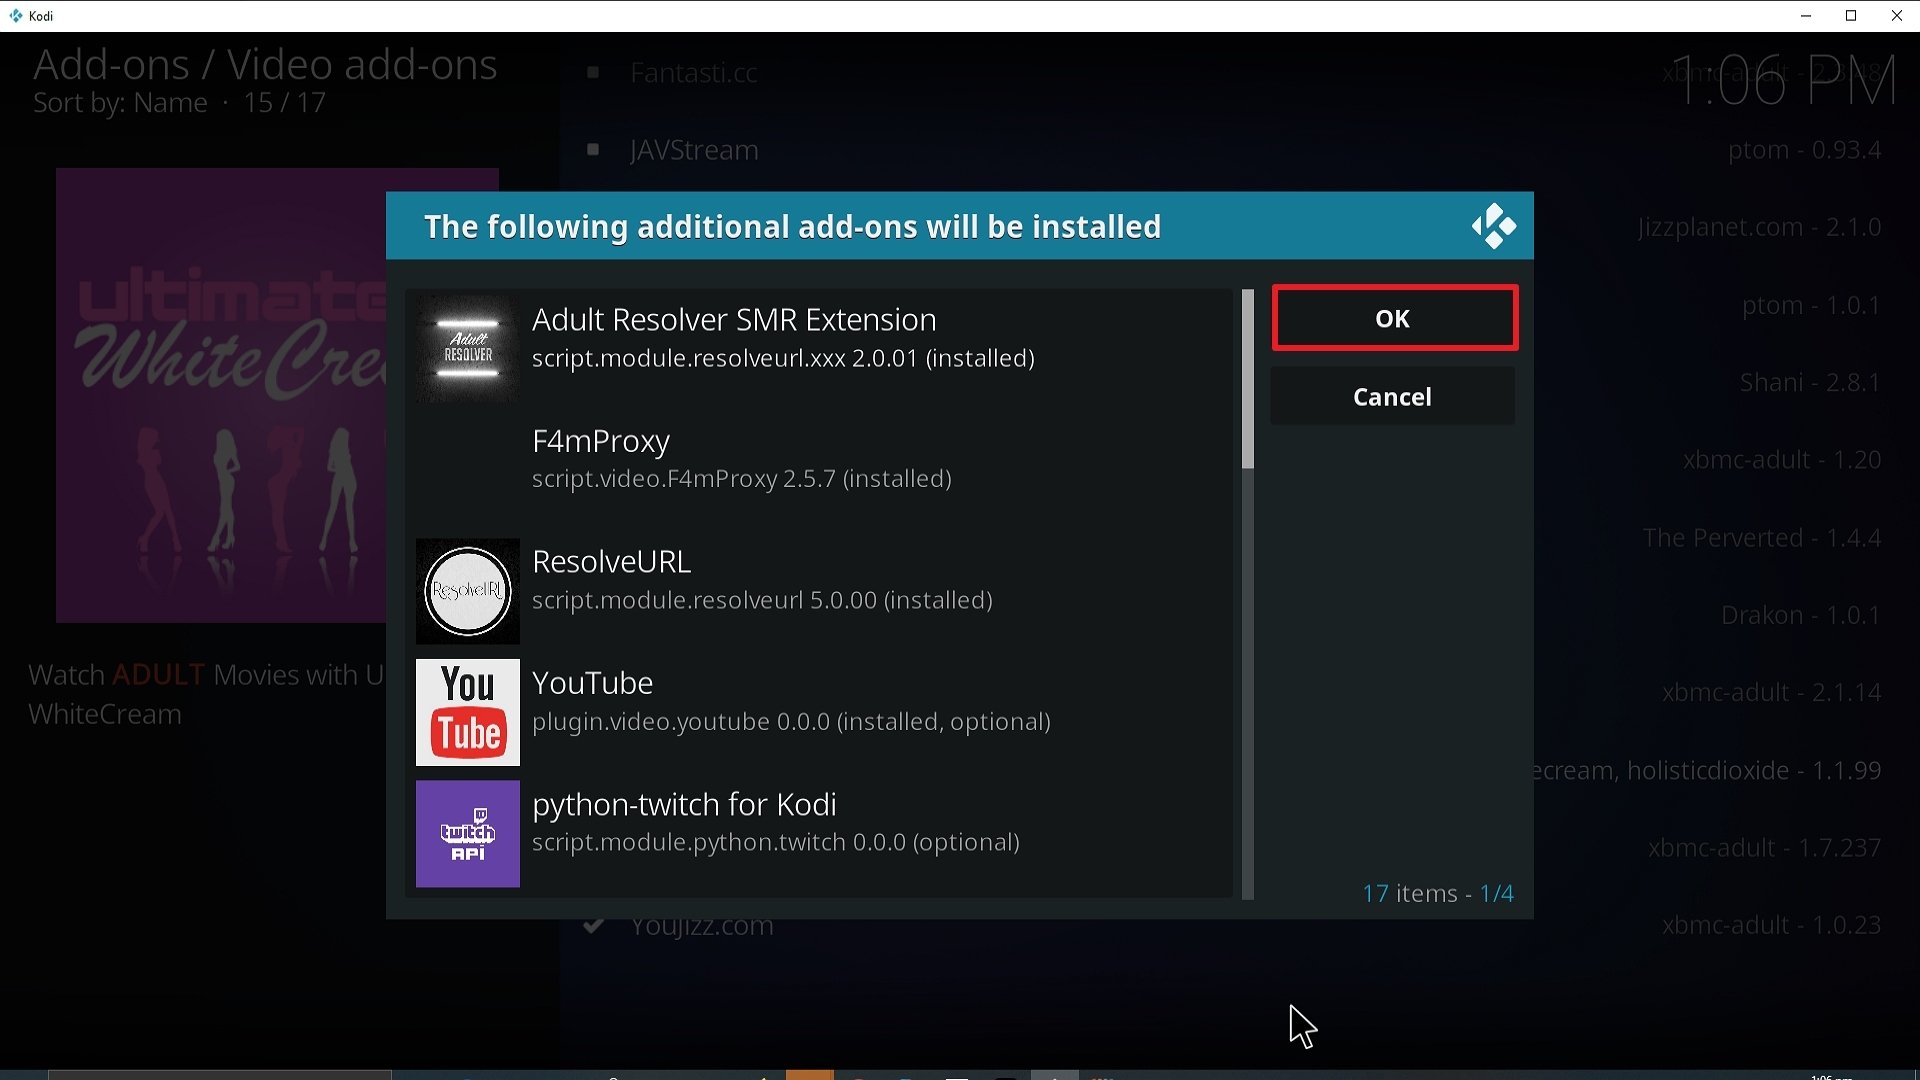The height and width of the screenshot is (1080, 1920).
Task: Click 'script.module.resolveurl.xxx 2.0.01 (installed)' text
Action: [783, 358]
